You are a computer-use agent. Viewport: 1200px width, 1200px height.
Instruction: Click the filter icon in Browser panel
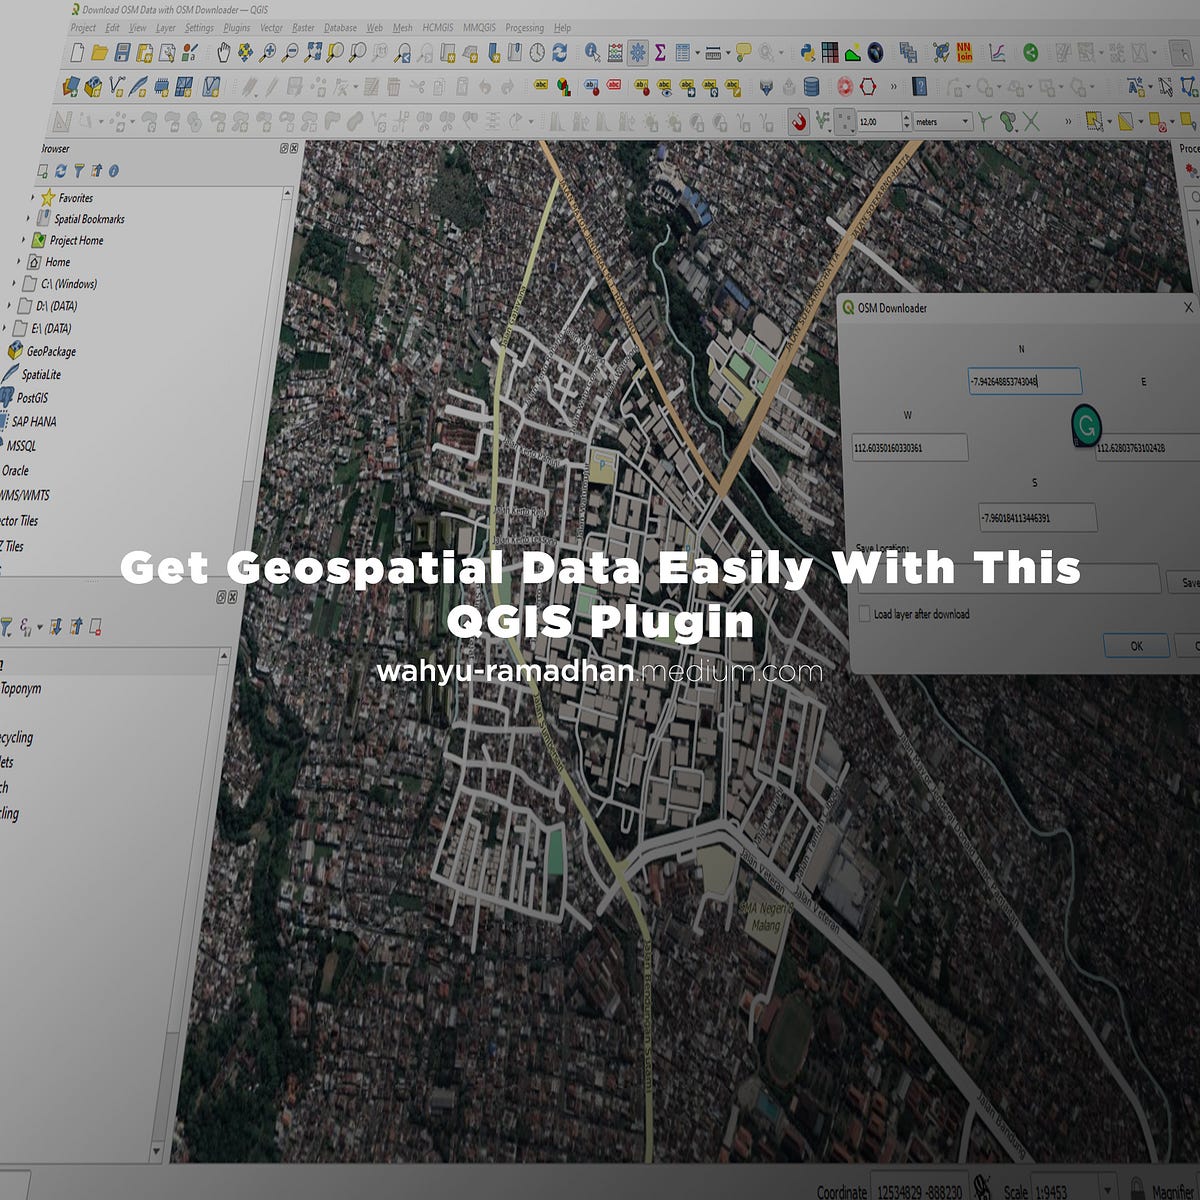tap(79, 170)
